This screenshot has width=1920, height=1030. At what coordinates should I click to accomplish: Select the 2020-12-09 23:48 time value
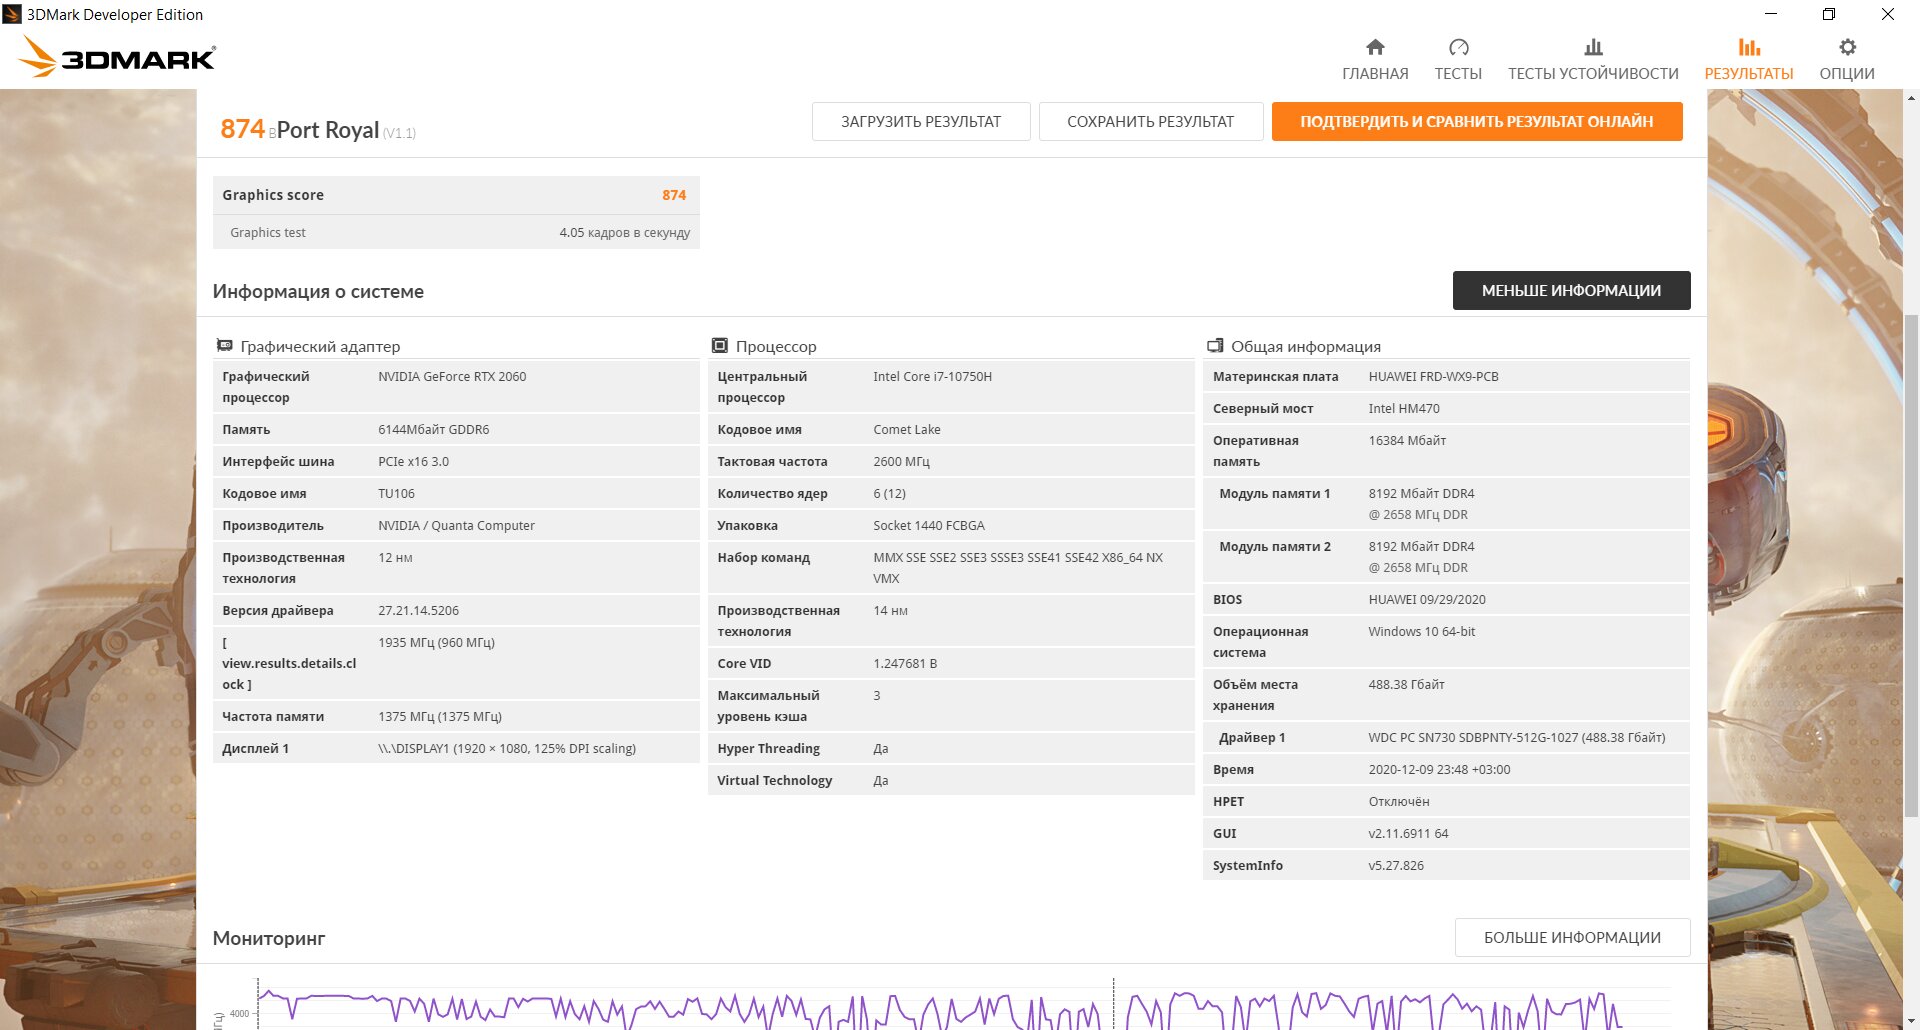click(1439, 770)
